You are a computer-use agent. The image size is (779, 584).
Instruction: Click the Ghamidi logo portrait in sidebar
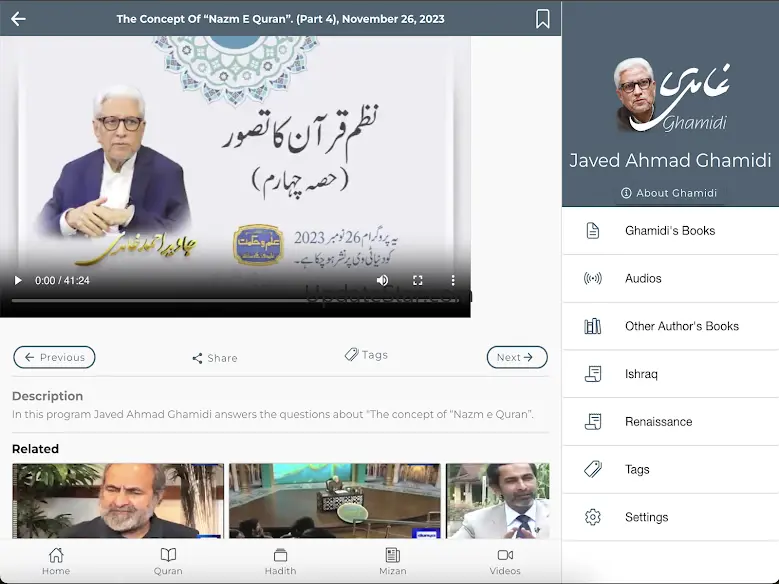671,96
